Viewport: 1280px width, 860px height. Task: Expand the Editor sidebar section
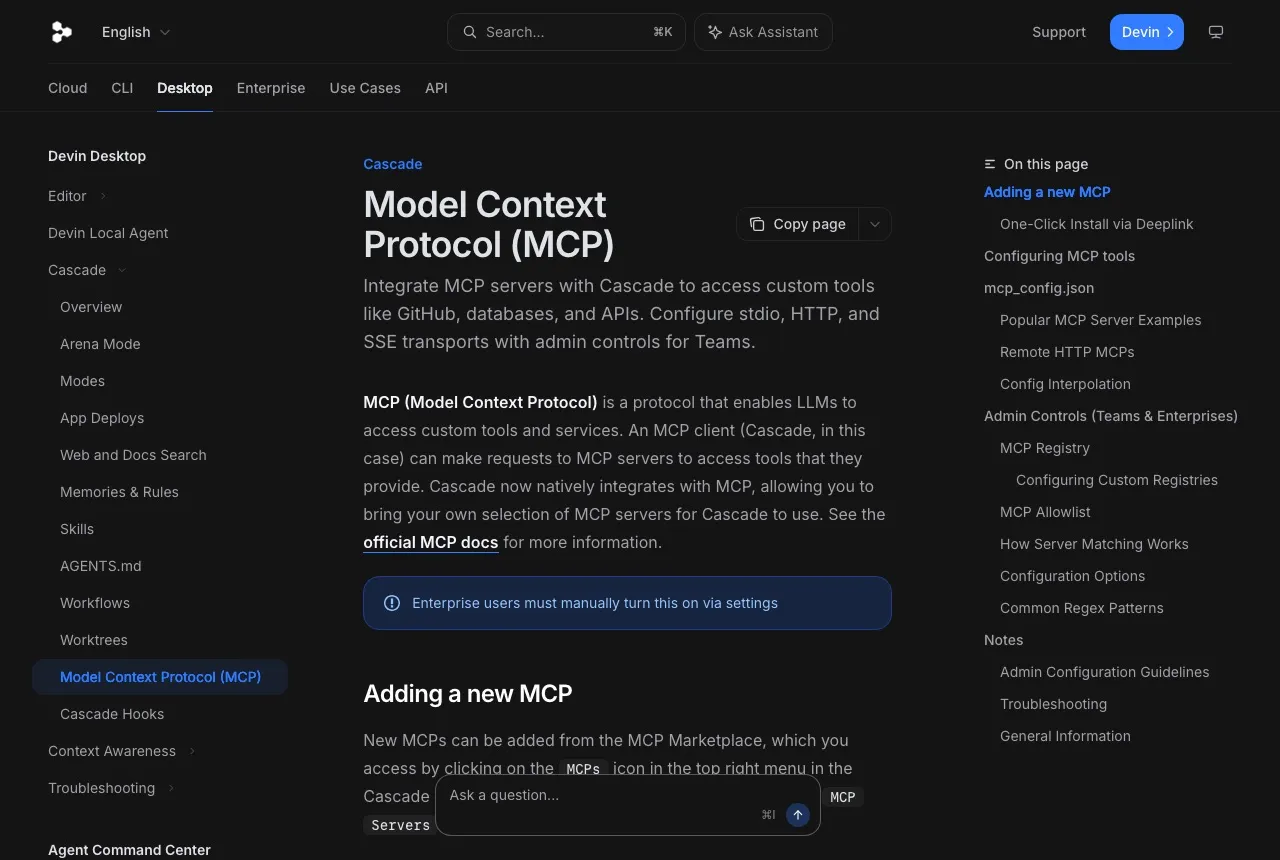click(x=78, y=196)
